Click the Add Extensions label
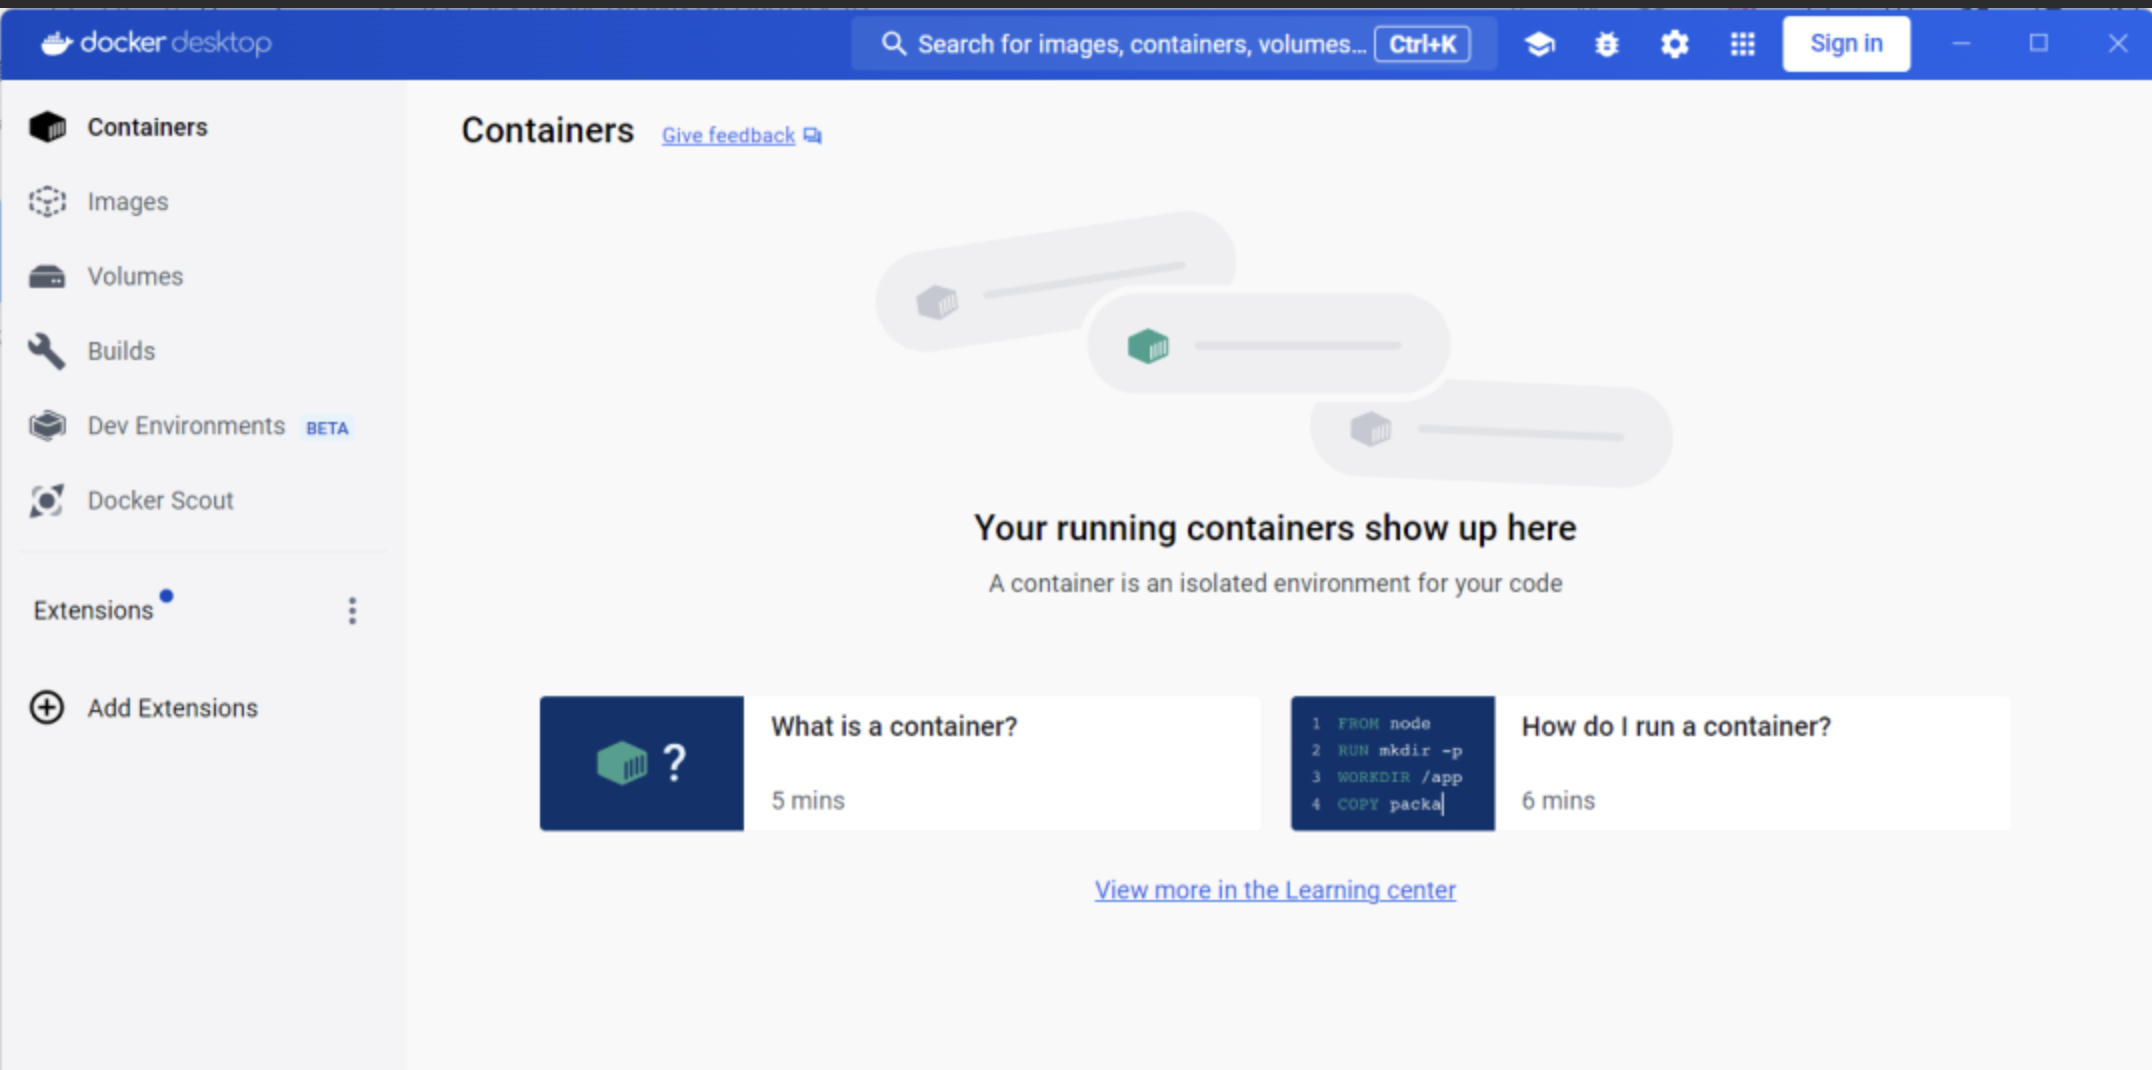Screen dimensions: 2152x1070 point(172,708)
